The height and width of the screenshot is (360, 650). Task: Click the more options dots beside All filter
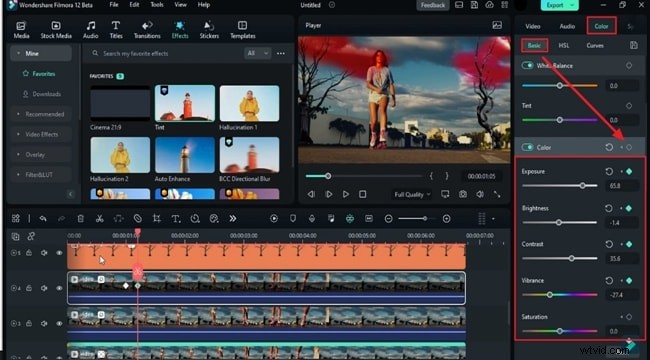click(281, 53)
